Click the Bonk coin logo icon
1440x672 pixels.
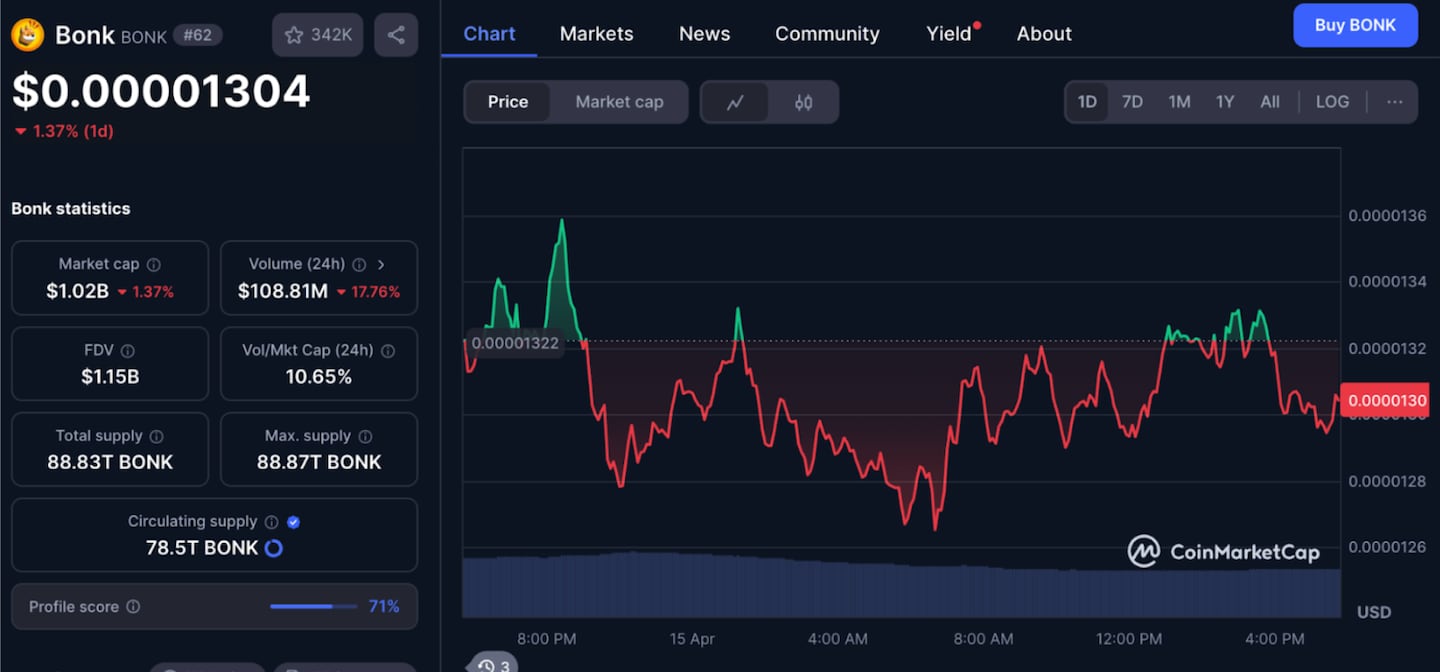click(27, 35)
